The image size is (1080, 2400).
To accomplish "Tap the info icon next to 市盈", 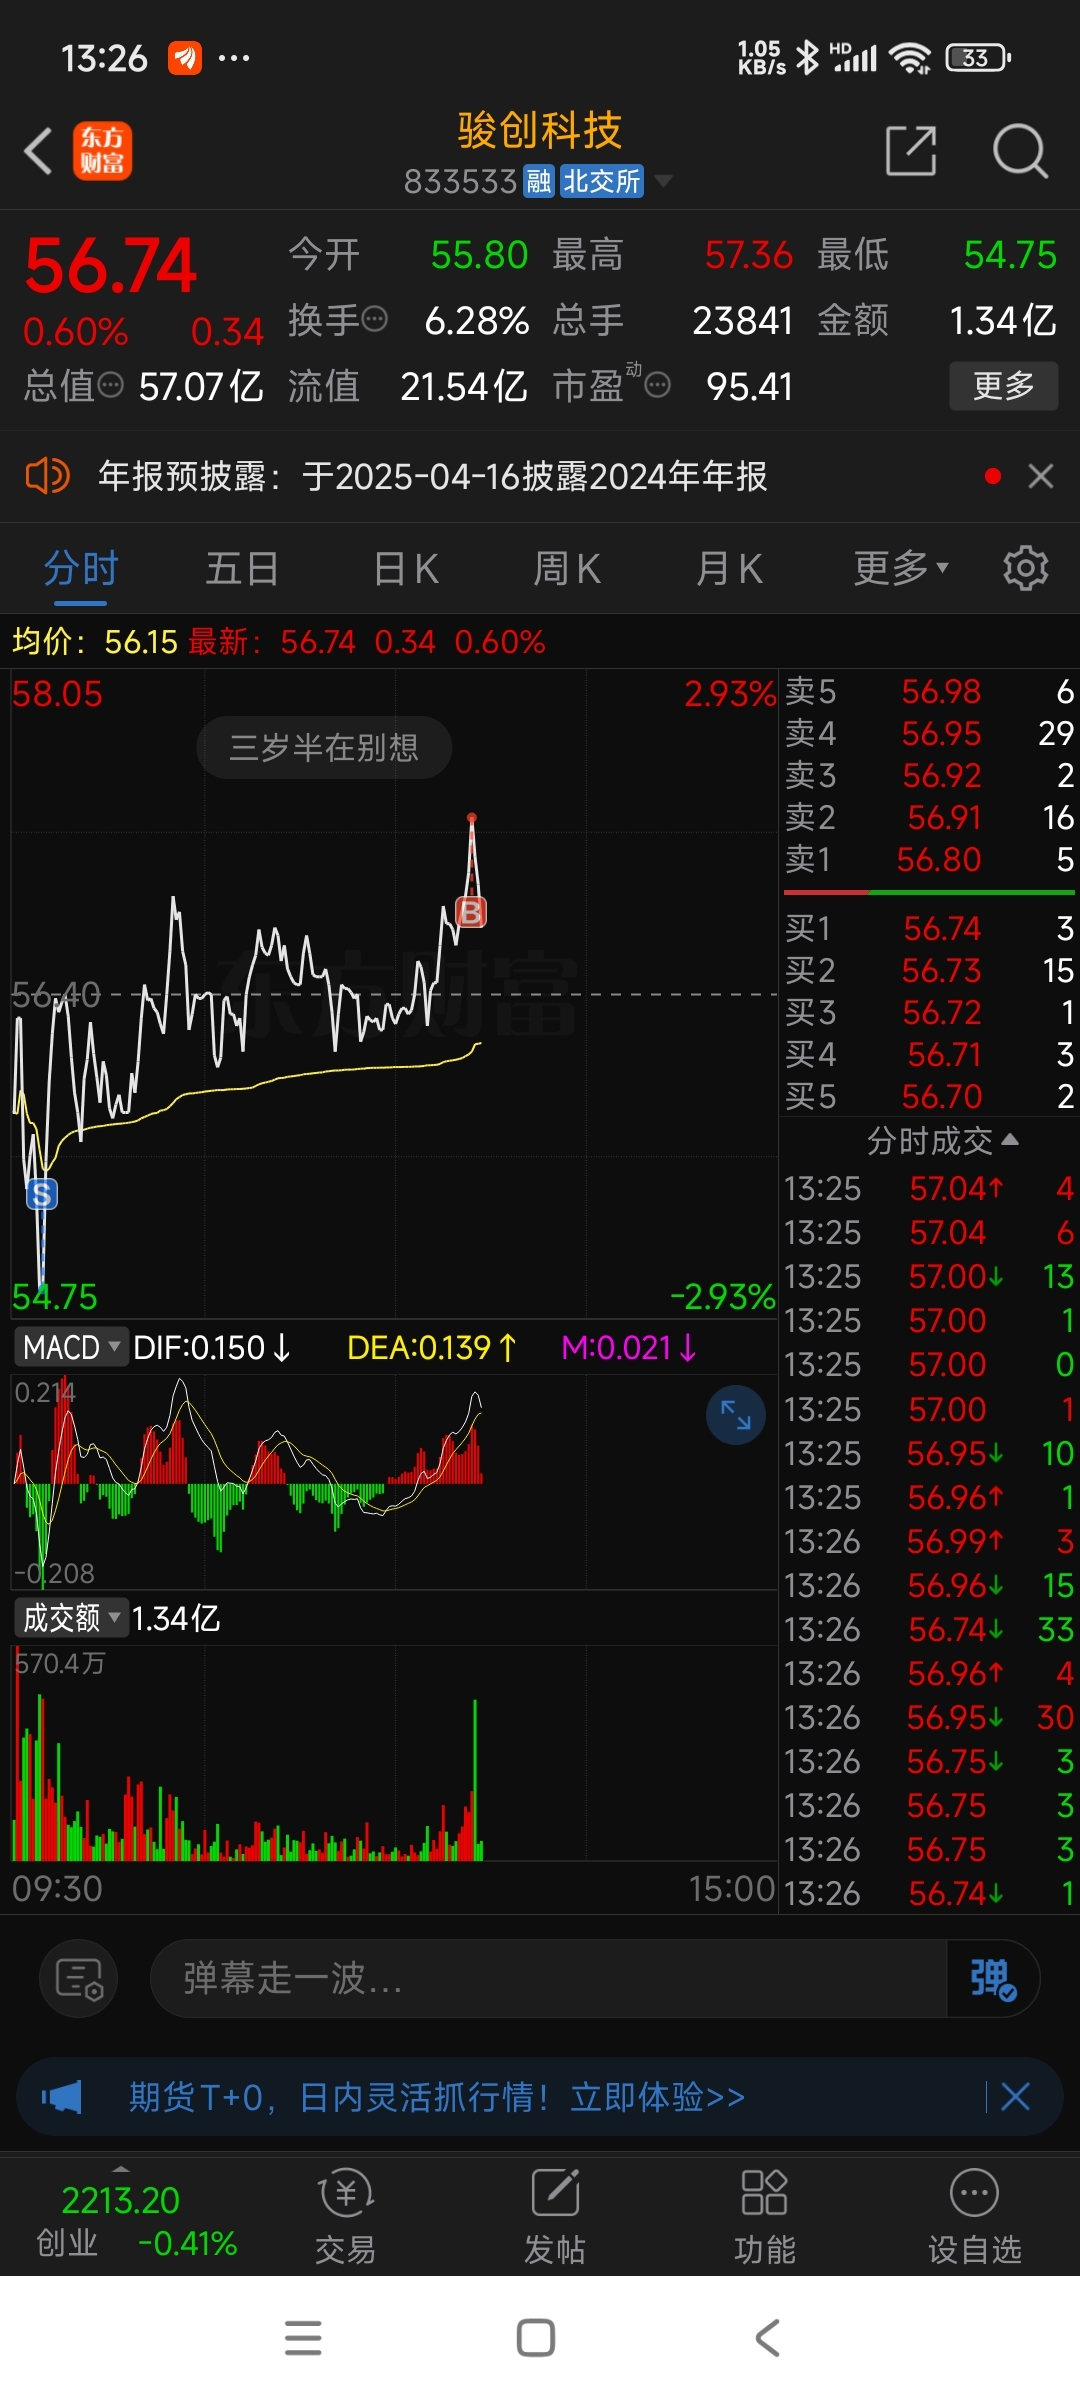I will pos(657,385).
